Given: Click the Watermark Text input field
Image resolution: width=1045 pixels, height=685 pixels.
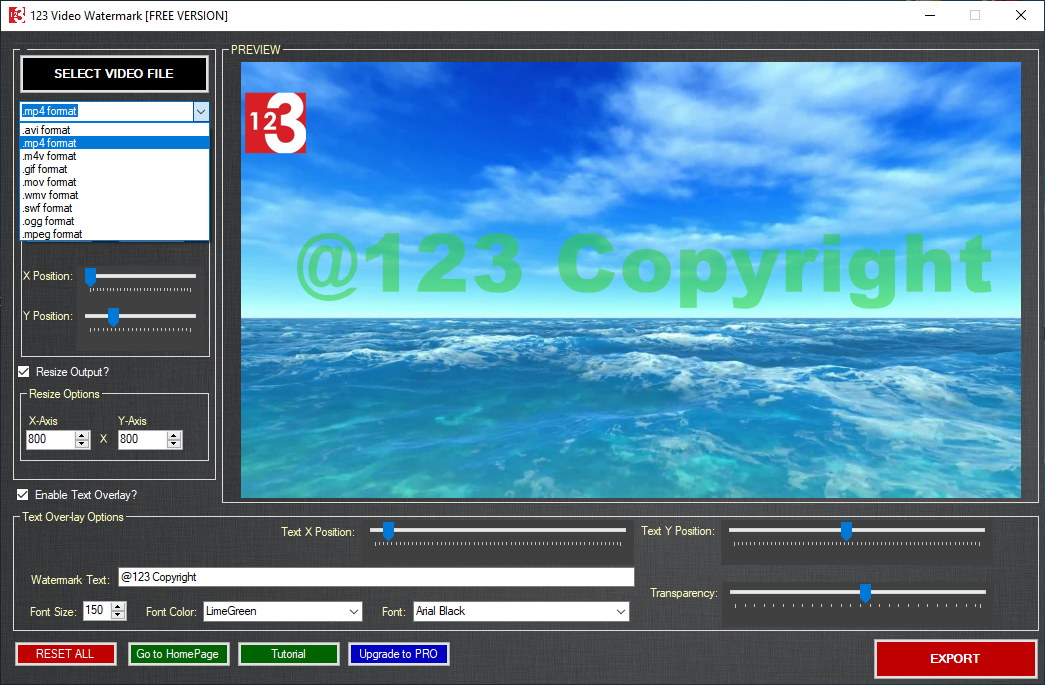Looking at the screenshot, I should 376,577.
